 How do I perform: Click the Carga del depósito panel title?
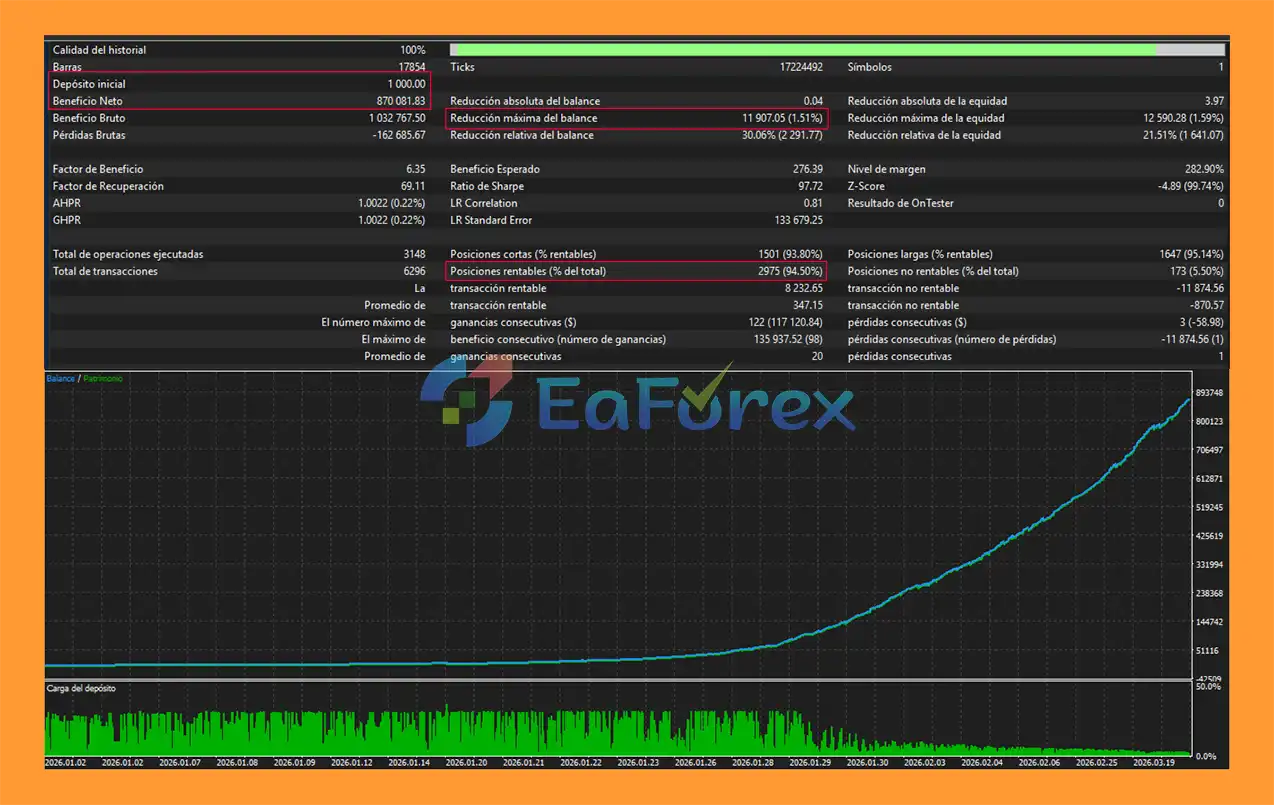click(81, 689)
